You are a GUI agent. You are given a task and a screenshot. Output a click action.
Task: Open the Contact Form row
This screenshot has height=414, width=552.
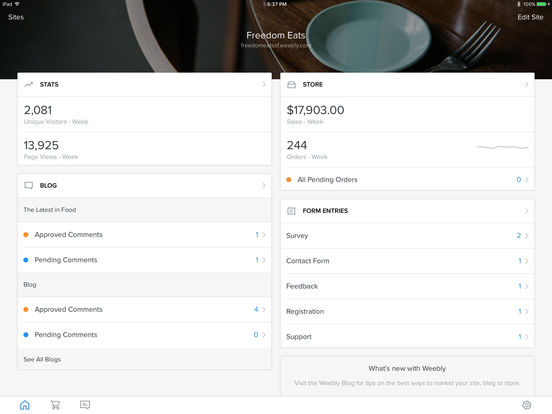(x=407, y=261)
